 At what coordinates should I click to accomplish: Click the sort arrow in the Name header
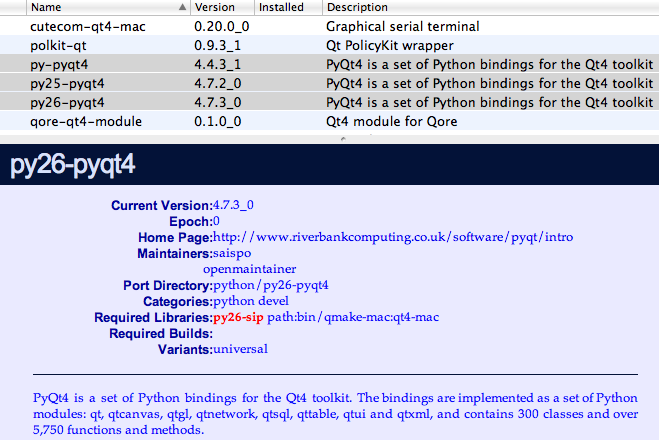[x=182, y=7]
